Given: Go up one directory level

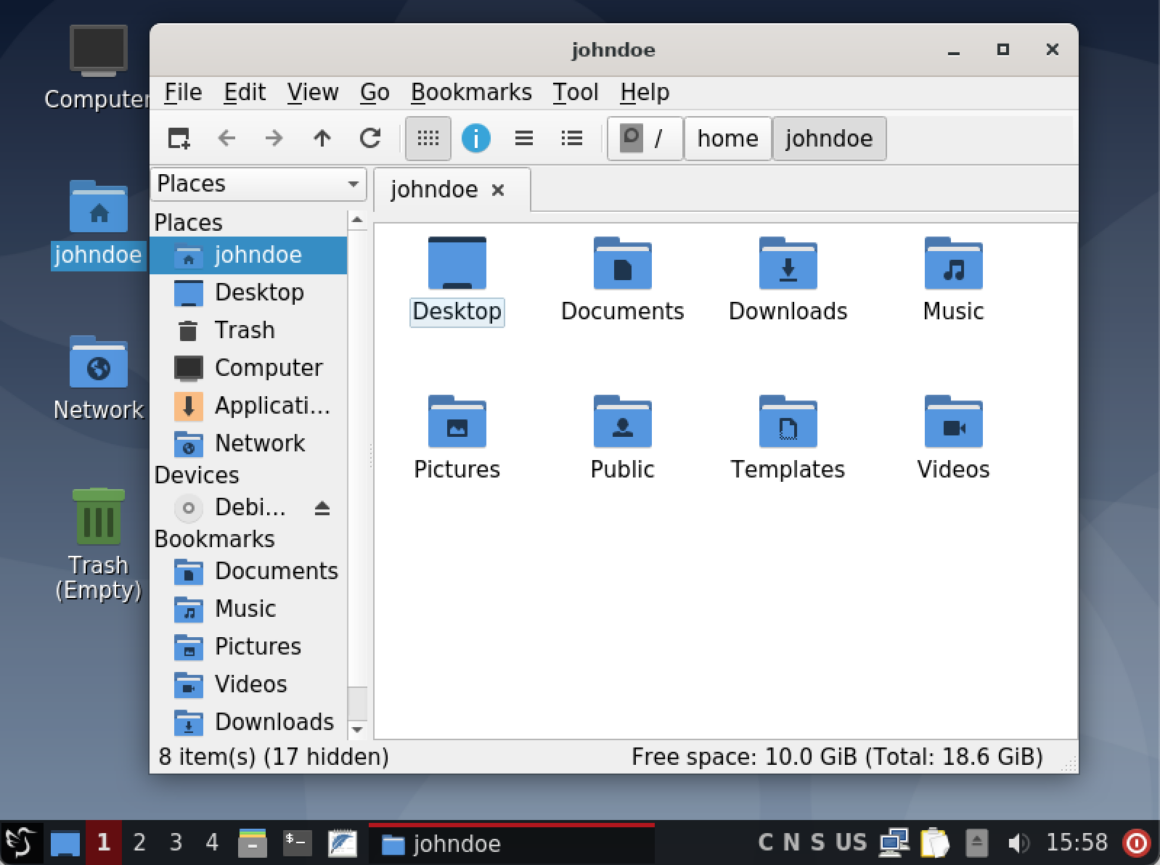Looking at the screenshot, I should (x=322, y=138).
